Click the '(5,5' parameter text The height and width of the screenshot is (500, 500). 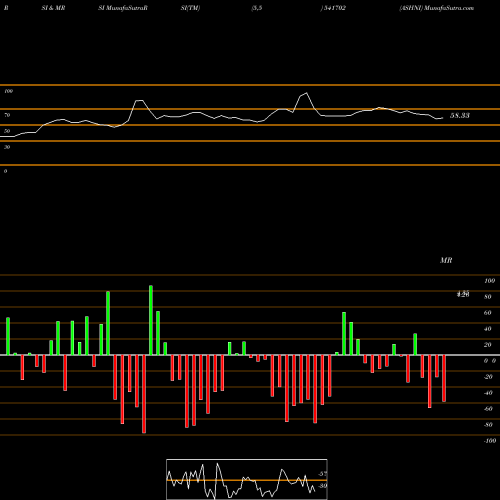point(257,8)
